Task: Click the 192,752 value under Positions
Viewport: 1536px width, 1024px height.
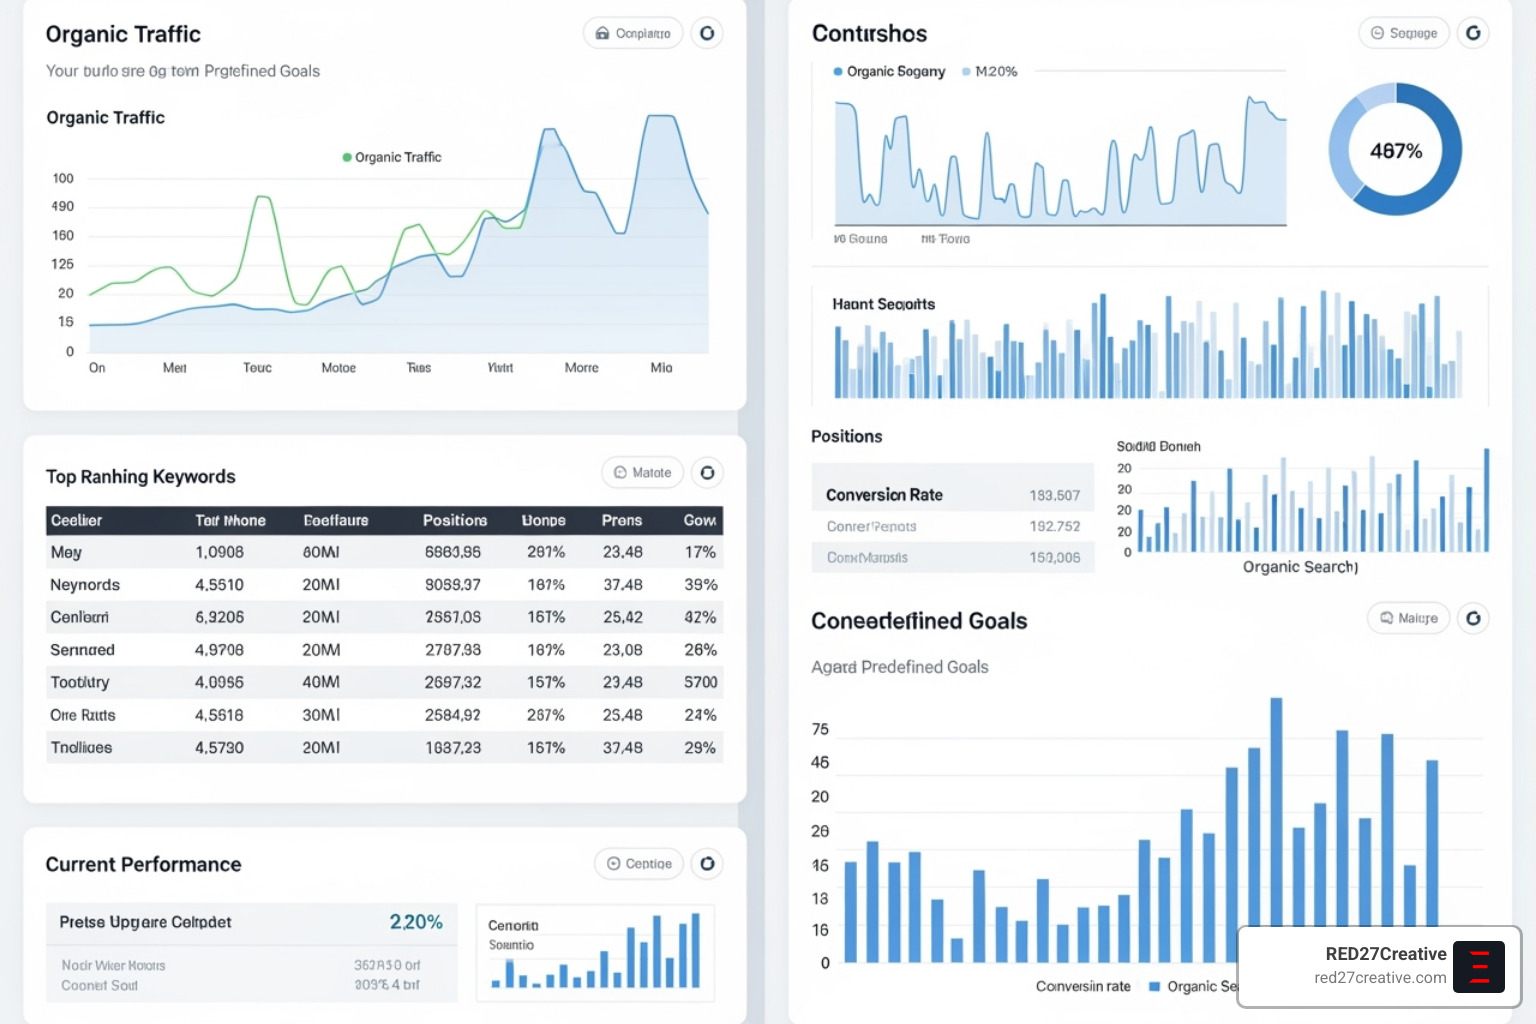Action: [1055, 526]
